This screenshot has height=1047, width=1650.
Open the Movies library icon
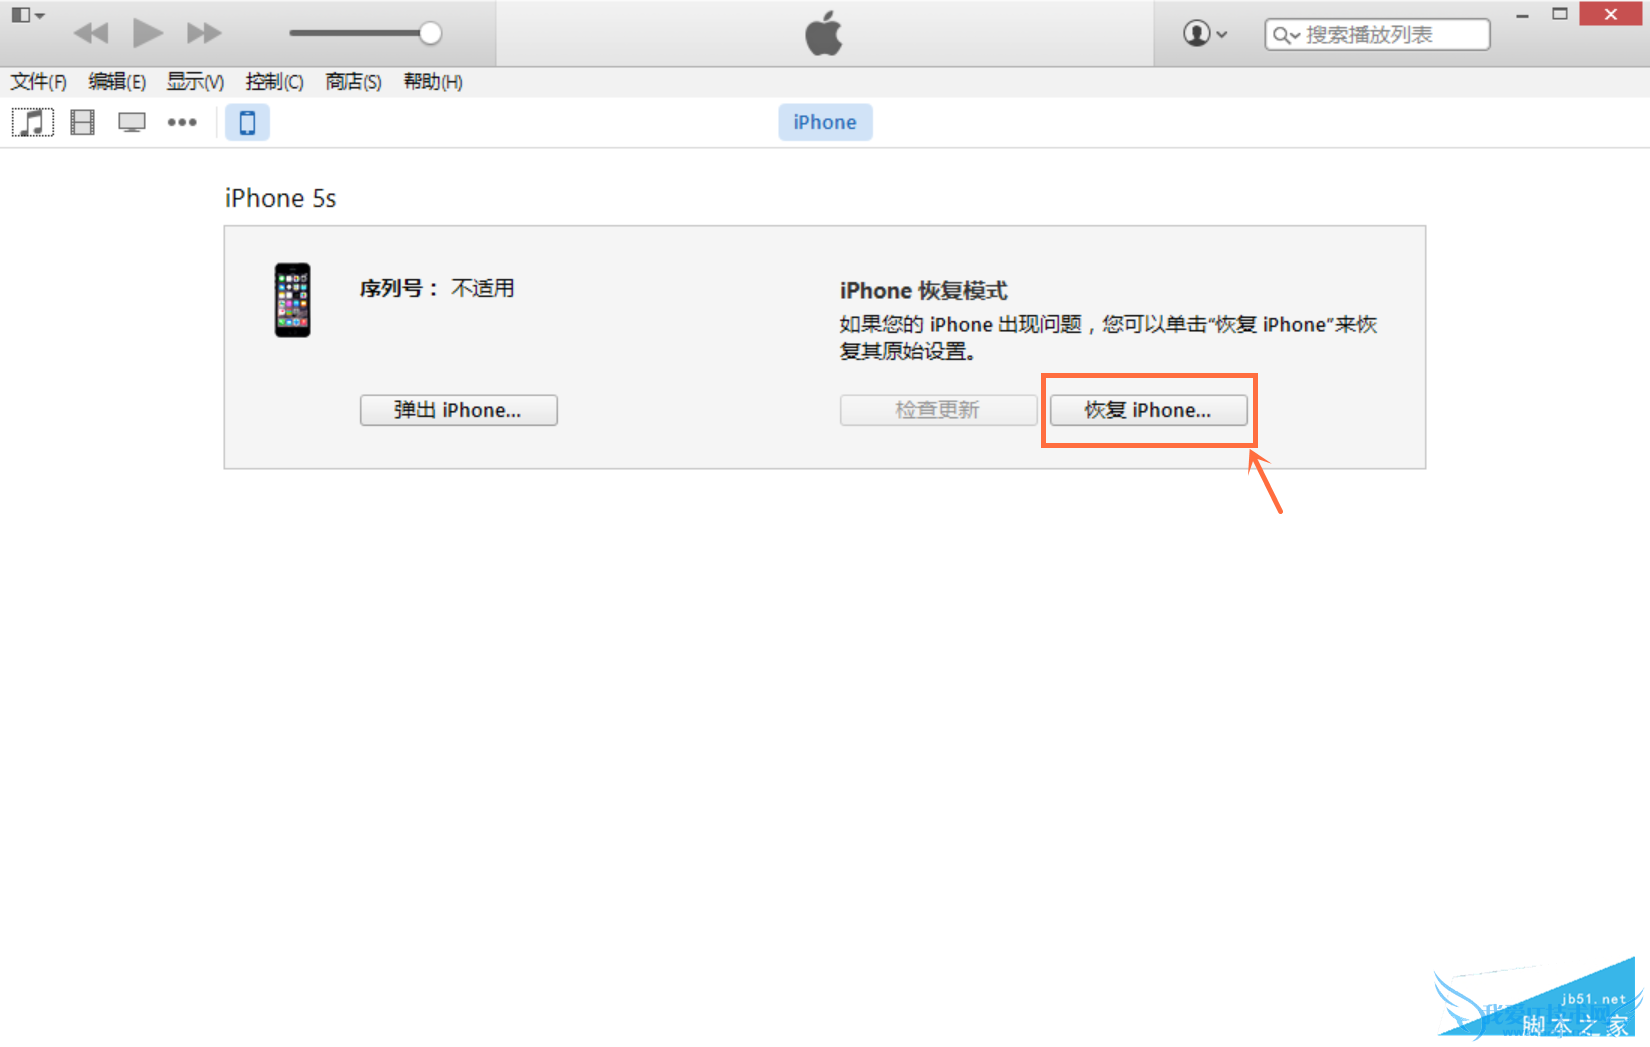pyautogui.click(x=81, y=121)
